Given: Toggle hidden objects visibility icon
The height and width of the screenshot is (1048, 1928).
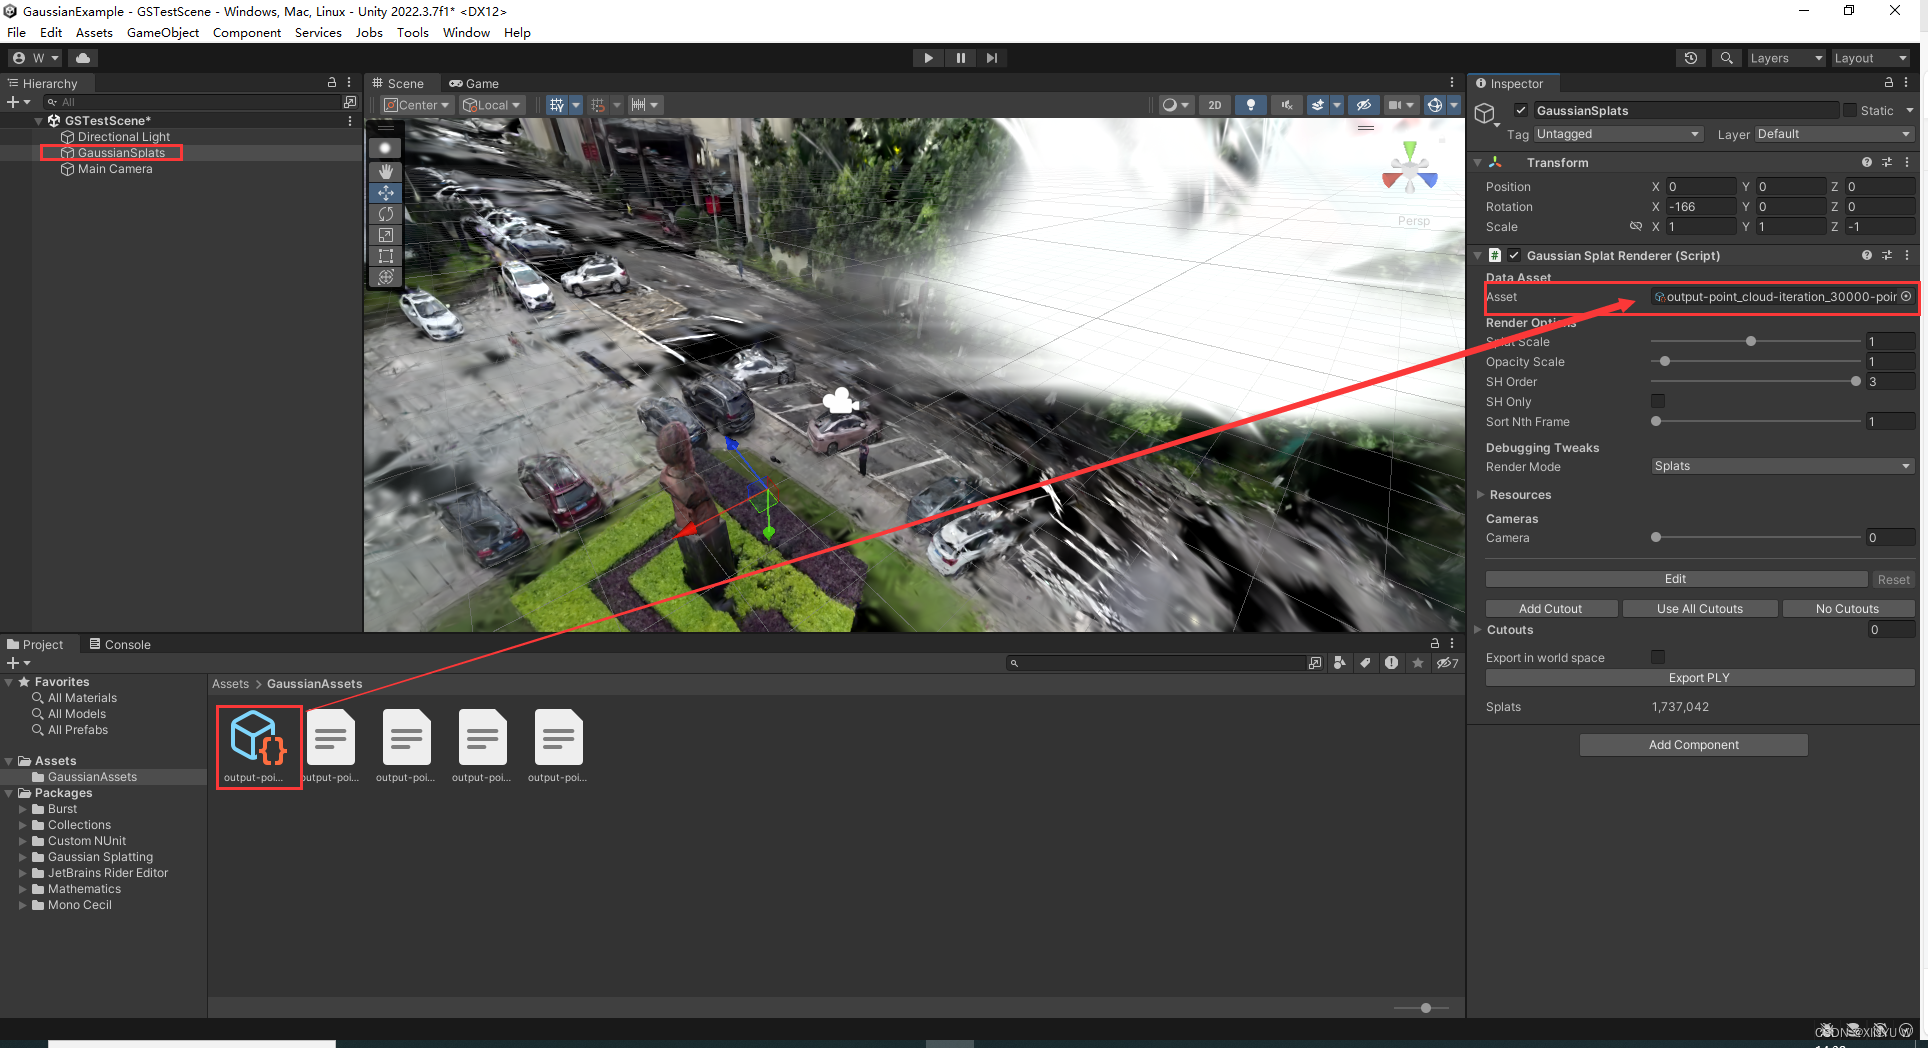Looking at the screenshot, I should click(1363, 105).
